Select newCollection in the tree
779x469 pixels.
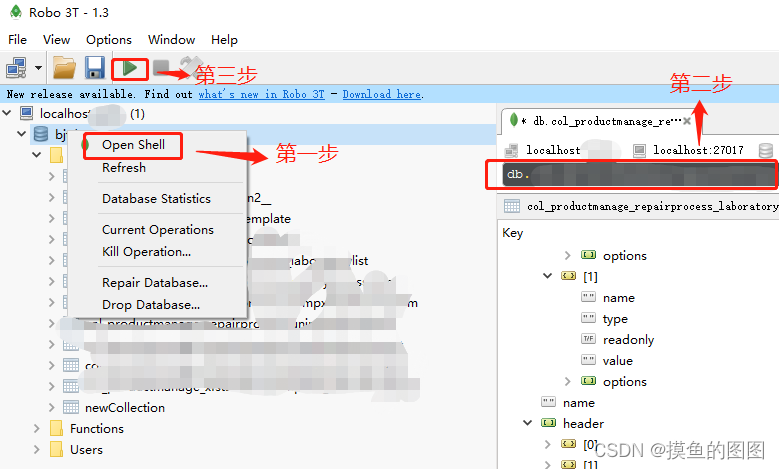coord(125,408)
